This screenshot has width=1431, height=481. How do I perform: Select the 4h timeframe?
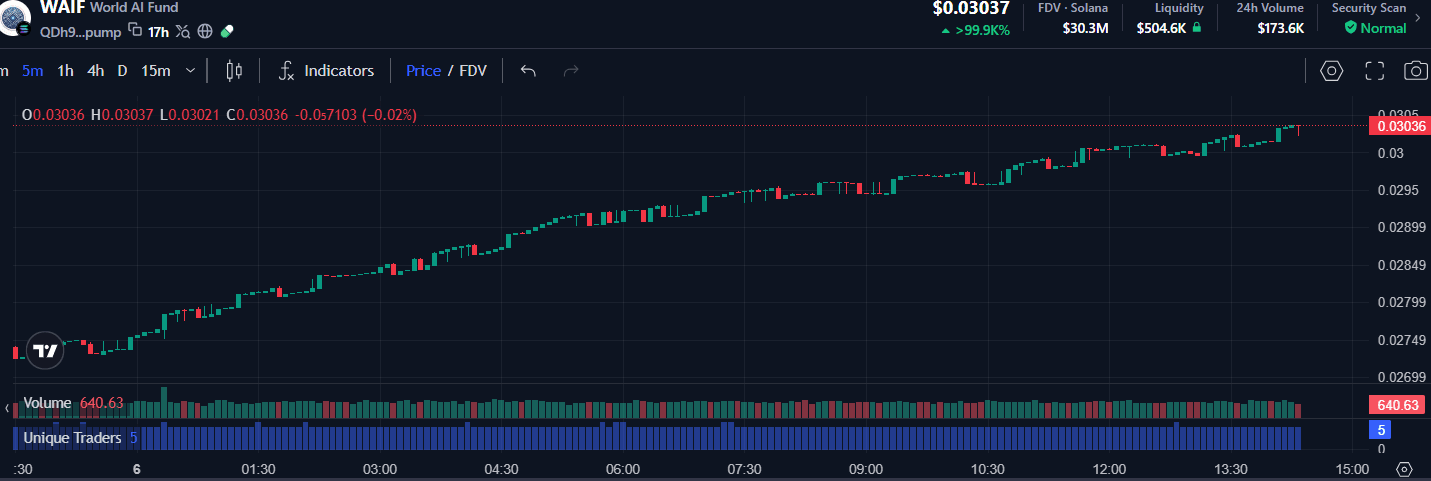96,70
